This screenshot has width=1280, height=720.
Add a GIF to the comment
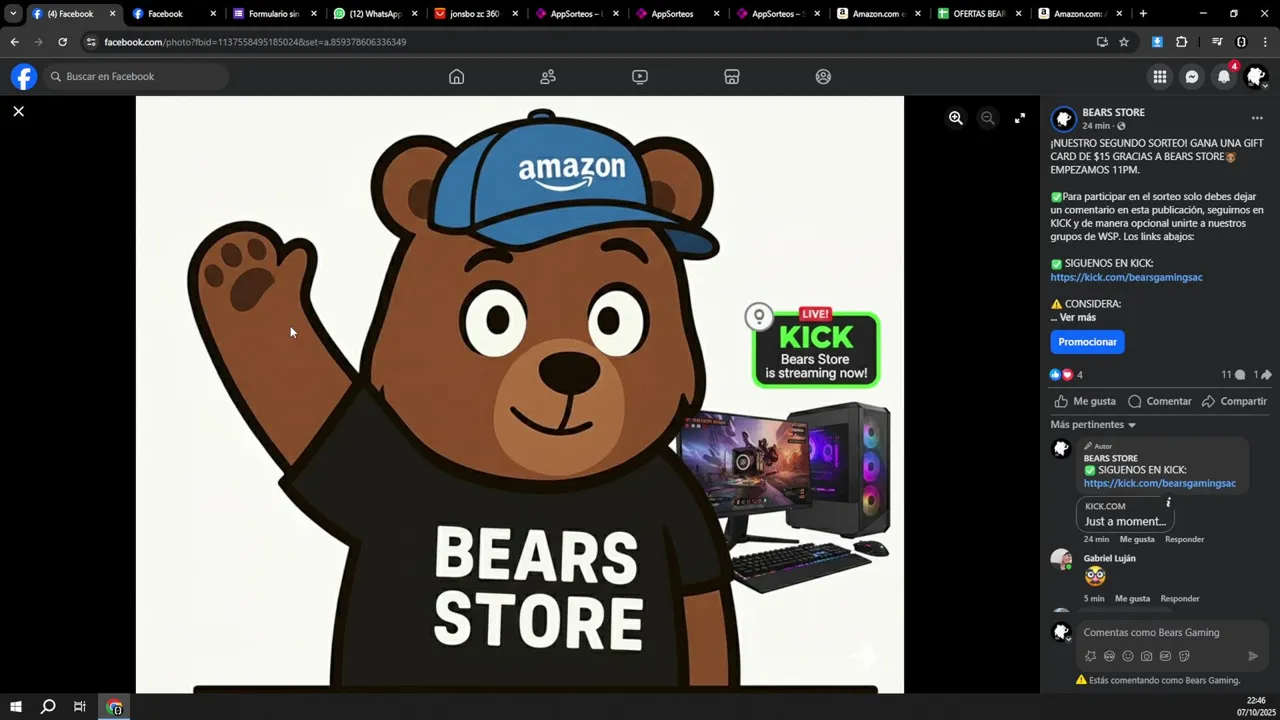pos(1165,656)
